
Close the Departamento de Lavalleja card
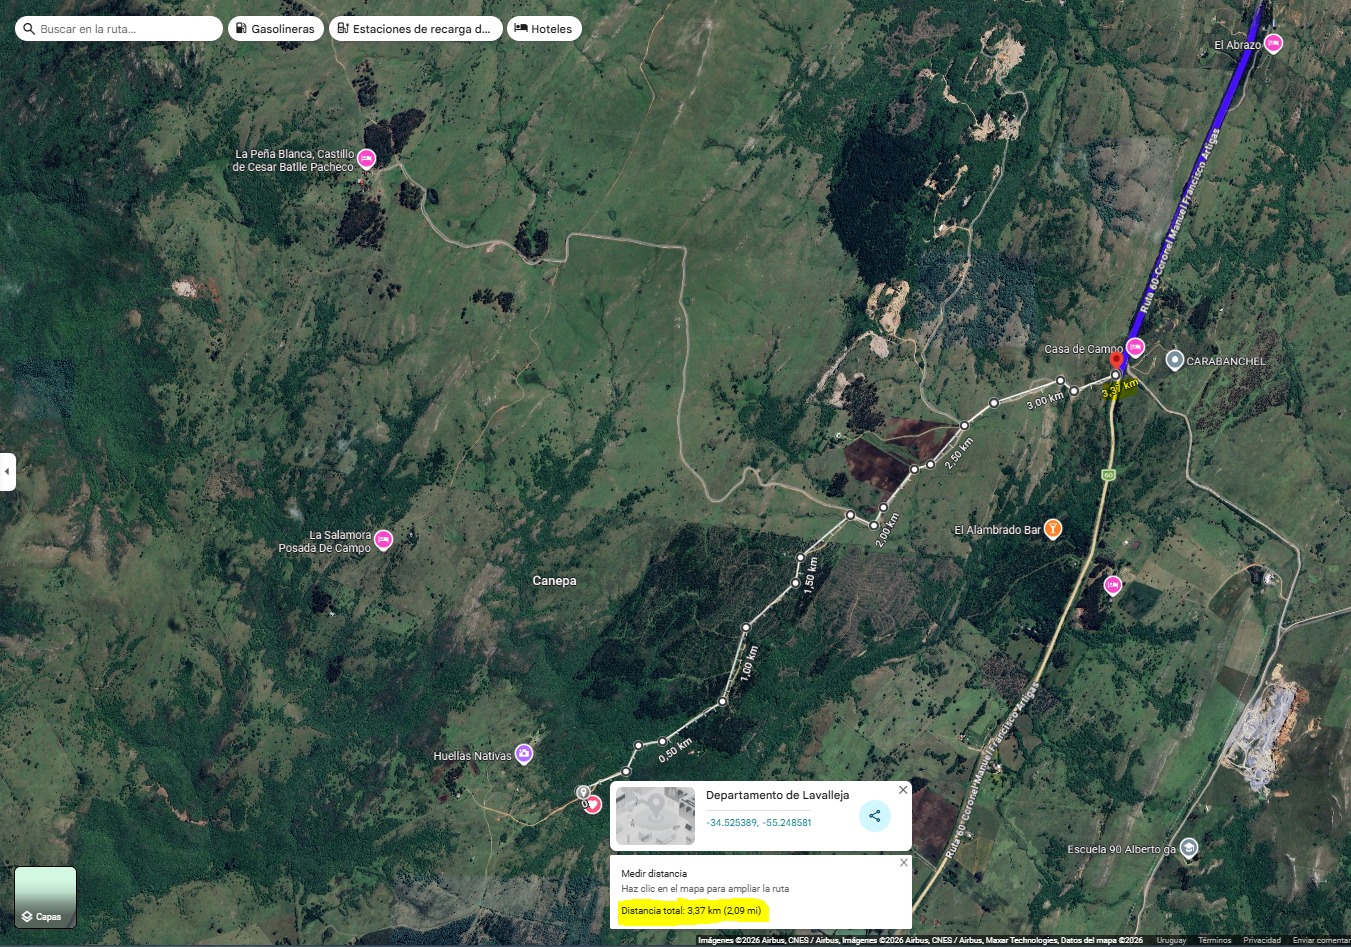click(903, 790)
